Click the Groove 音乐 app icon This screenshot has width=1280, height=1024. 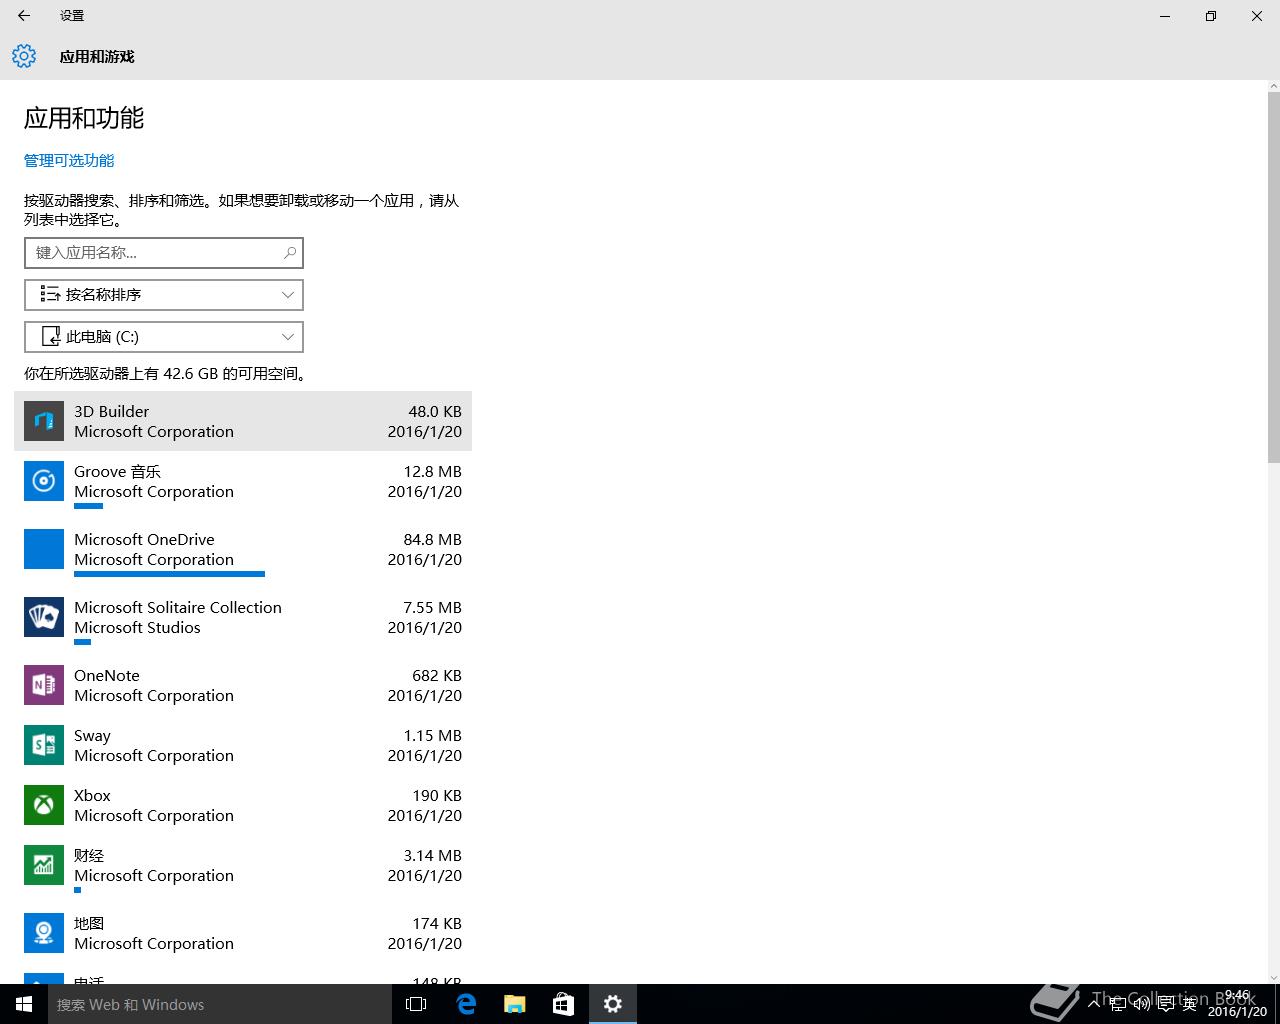click(44, 481)
